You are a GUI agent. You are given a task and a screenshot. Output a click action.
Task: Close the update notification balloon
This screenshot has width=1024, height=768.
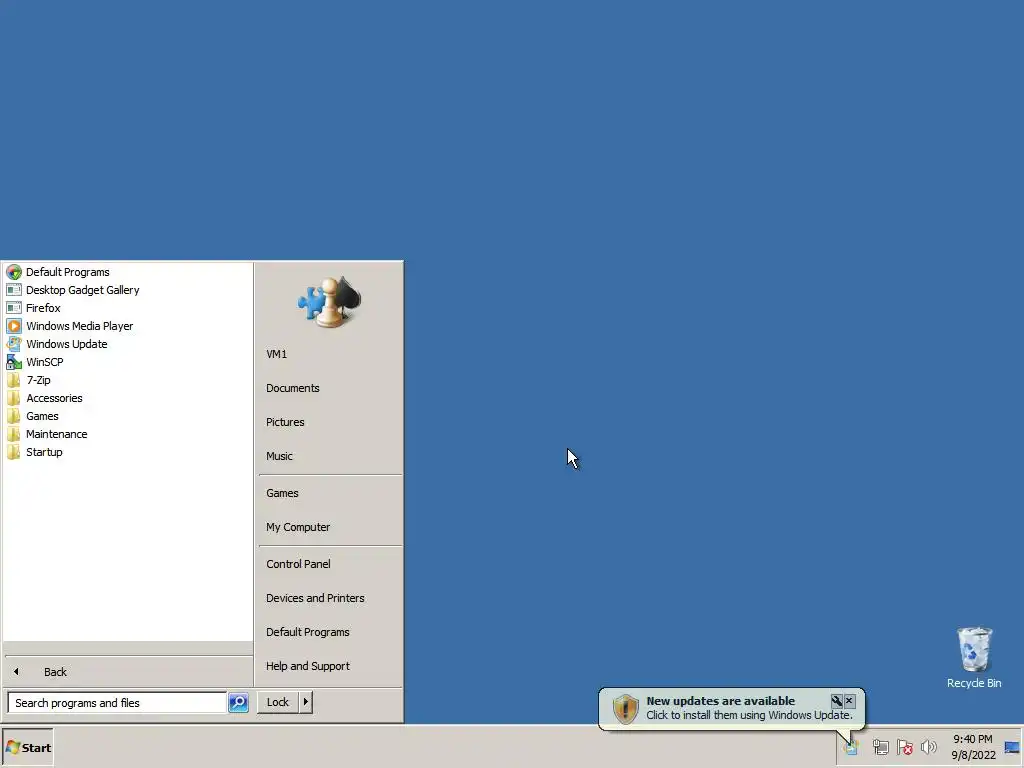pos(849,701)
